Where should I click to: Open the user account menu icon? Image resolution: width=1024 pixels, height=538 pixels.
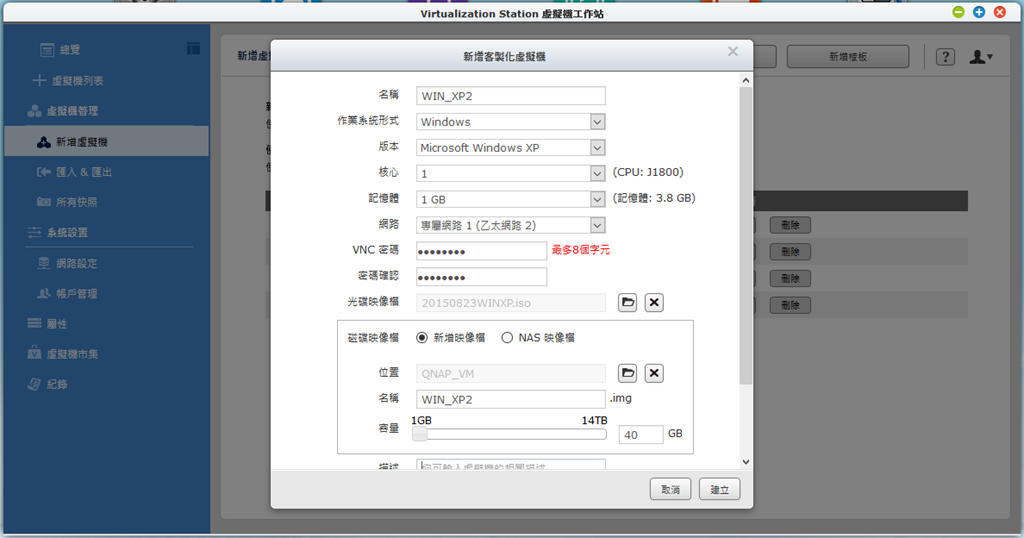click(980, 57)
